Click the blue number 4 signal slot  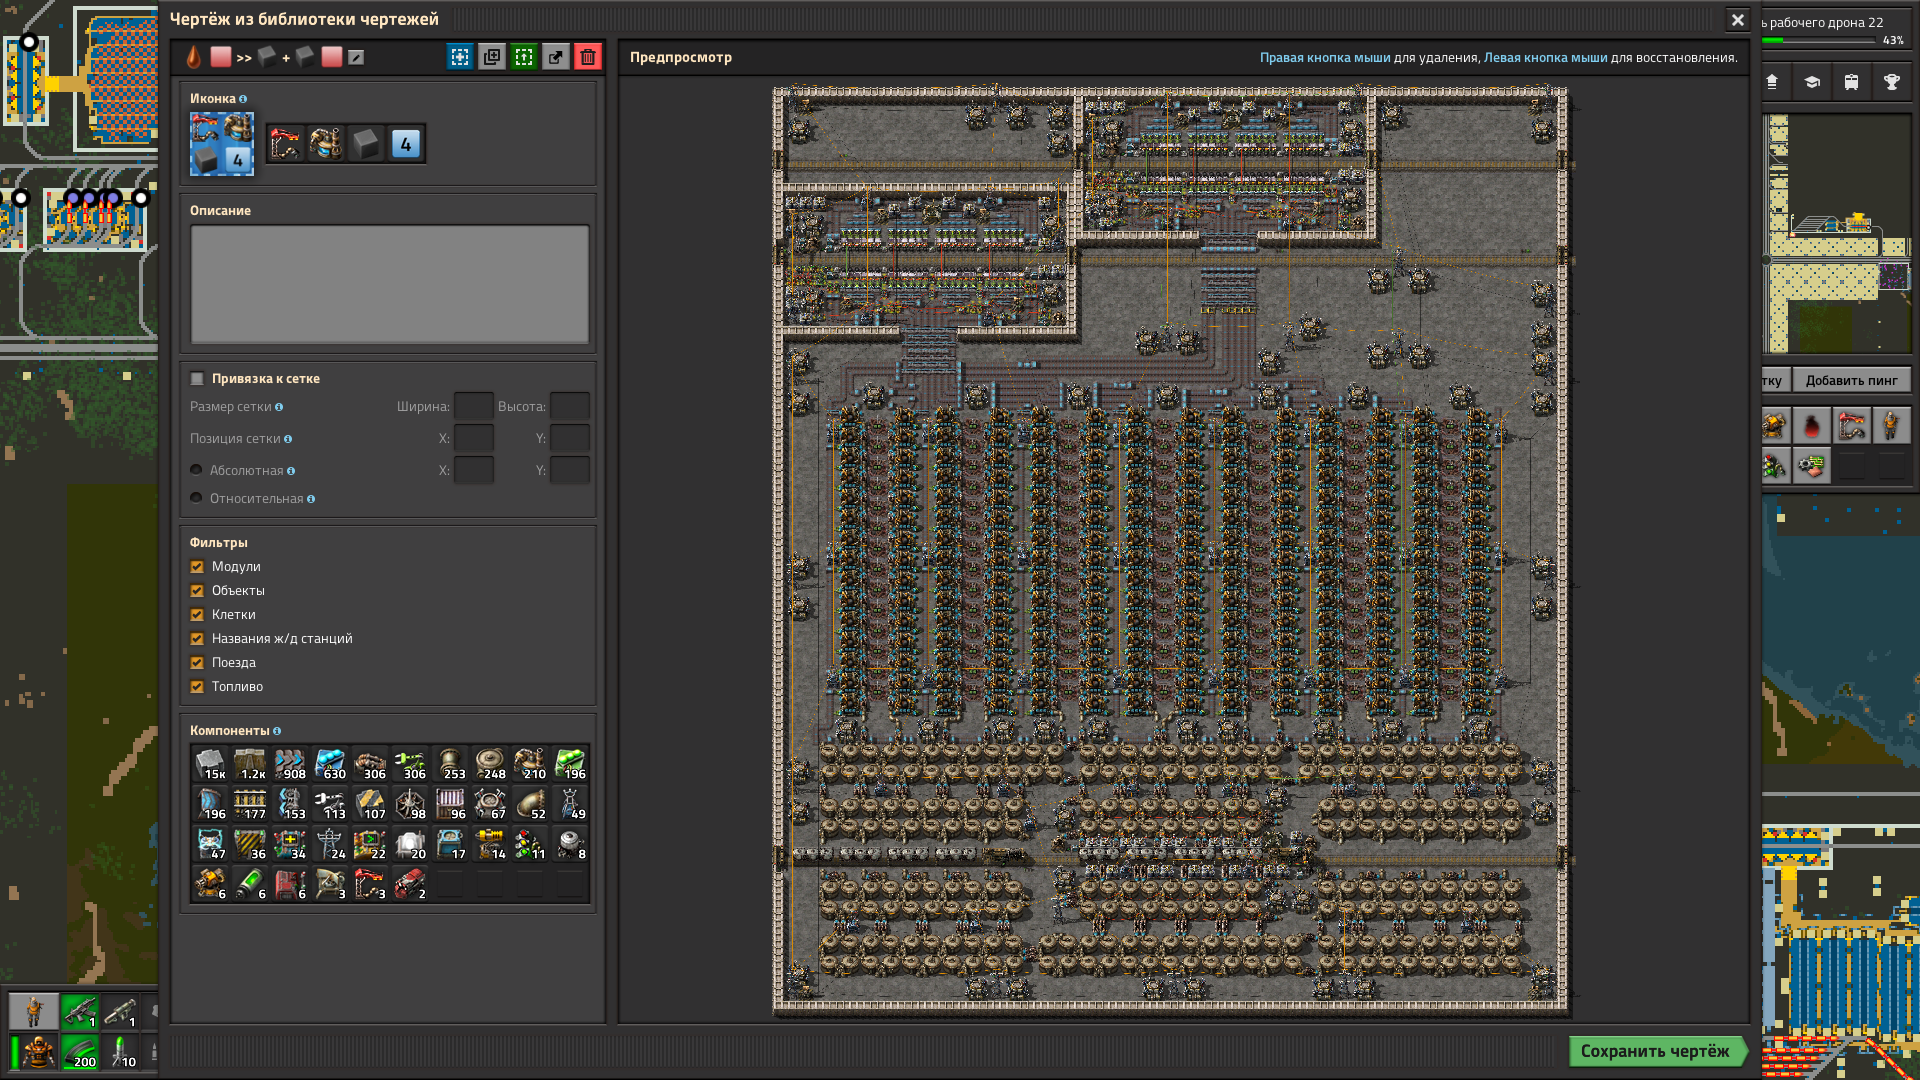[x=406, y=144]
